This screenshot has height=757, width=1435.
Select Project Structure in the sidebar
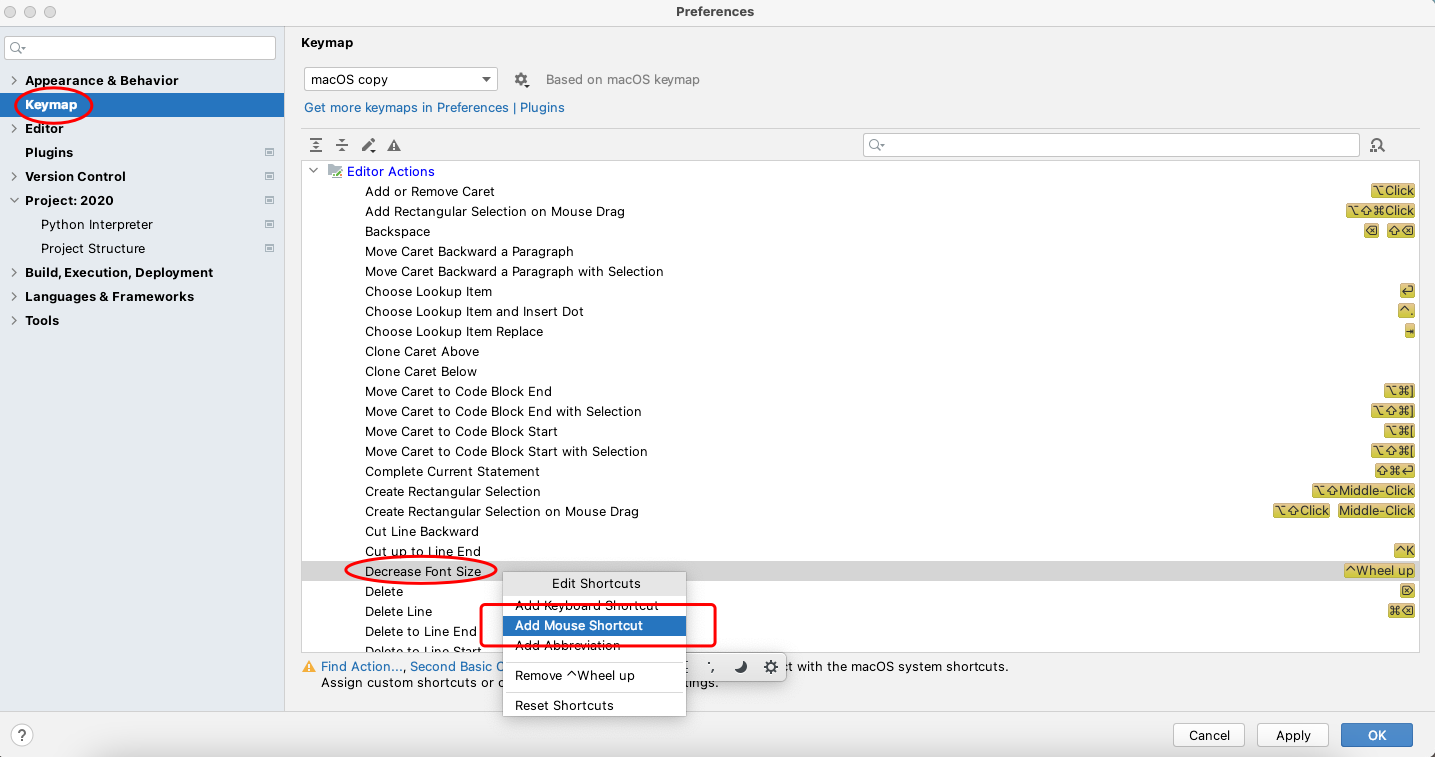point(142,248)
